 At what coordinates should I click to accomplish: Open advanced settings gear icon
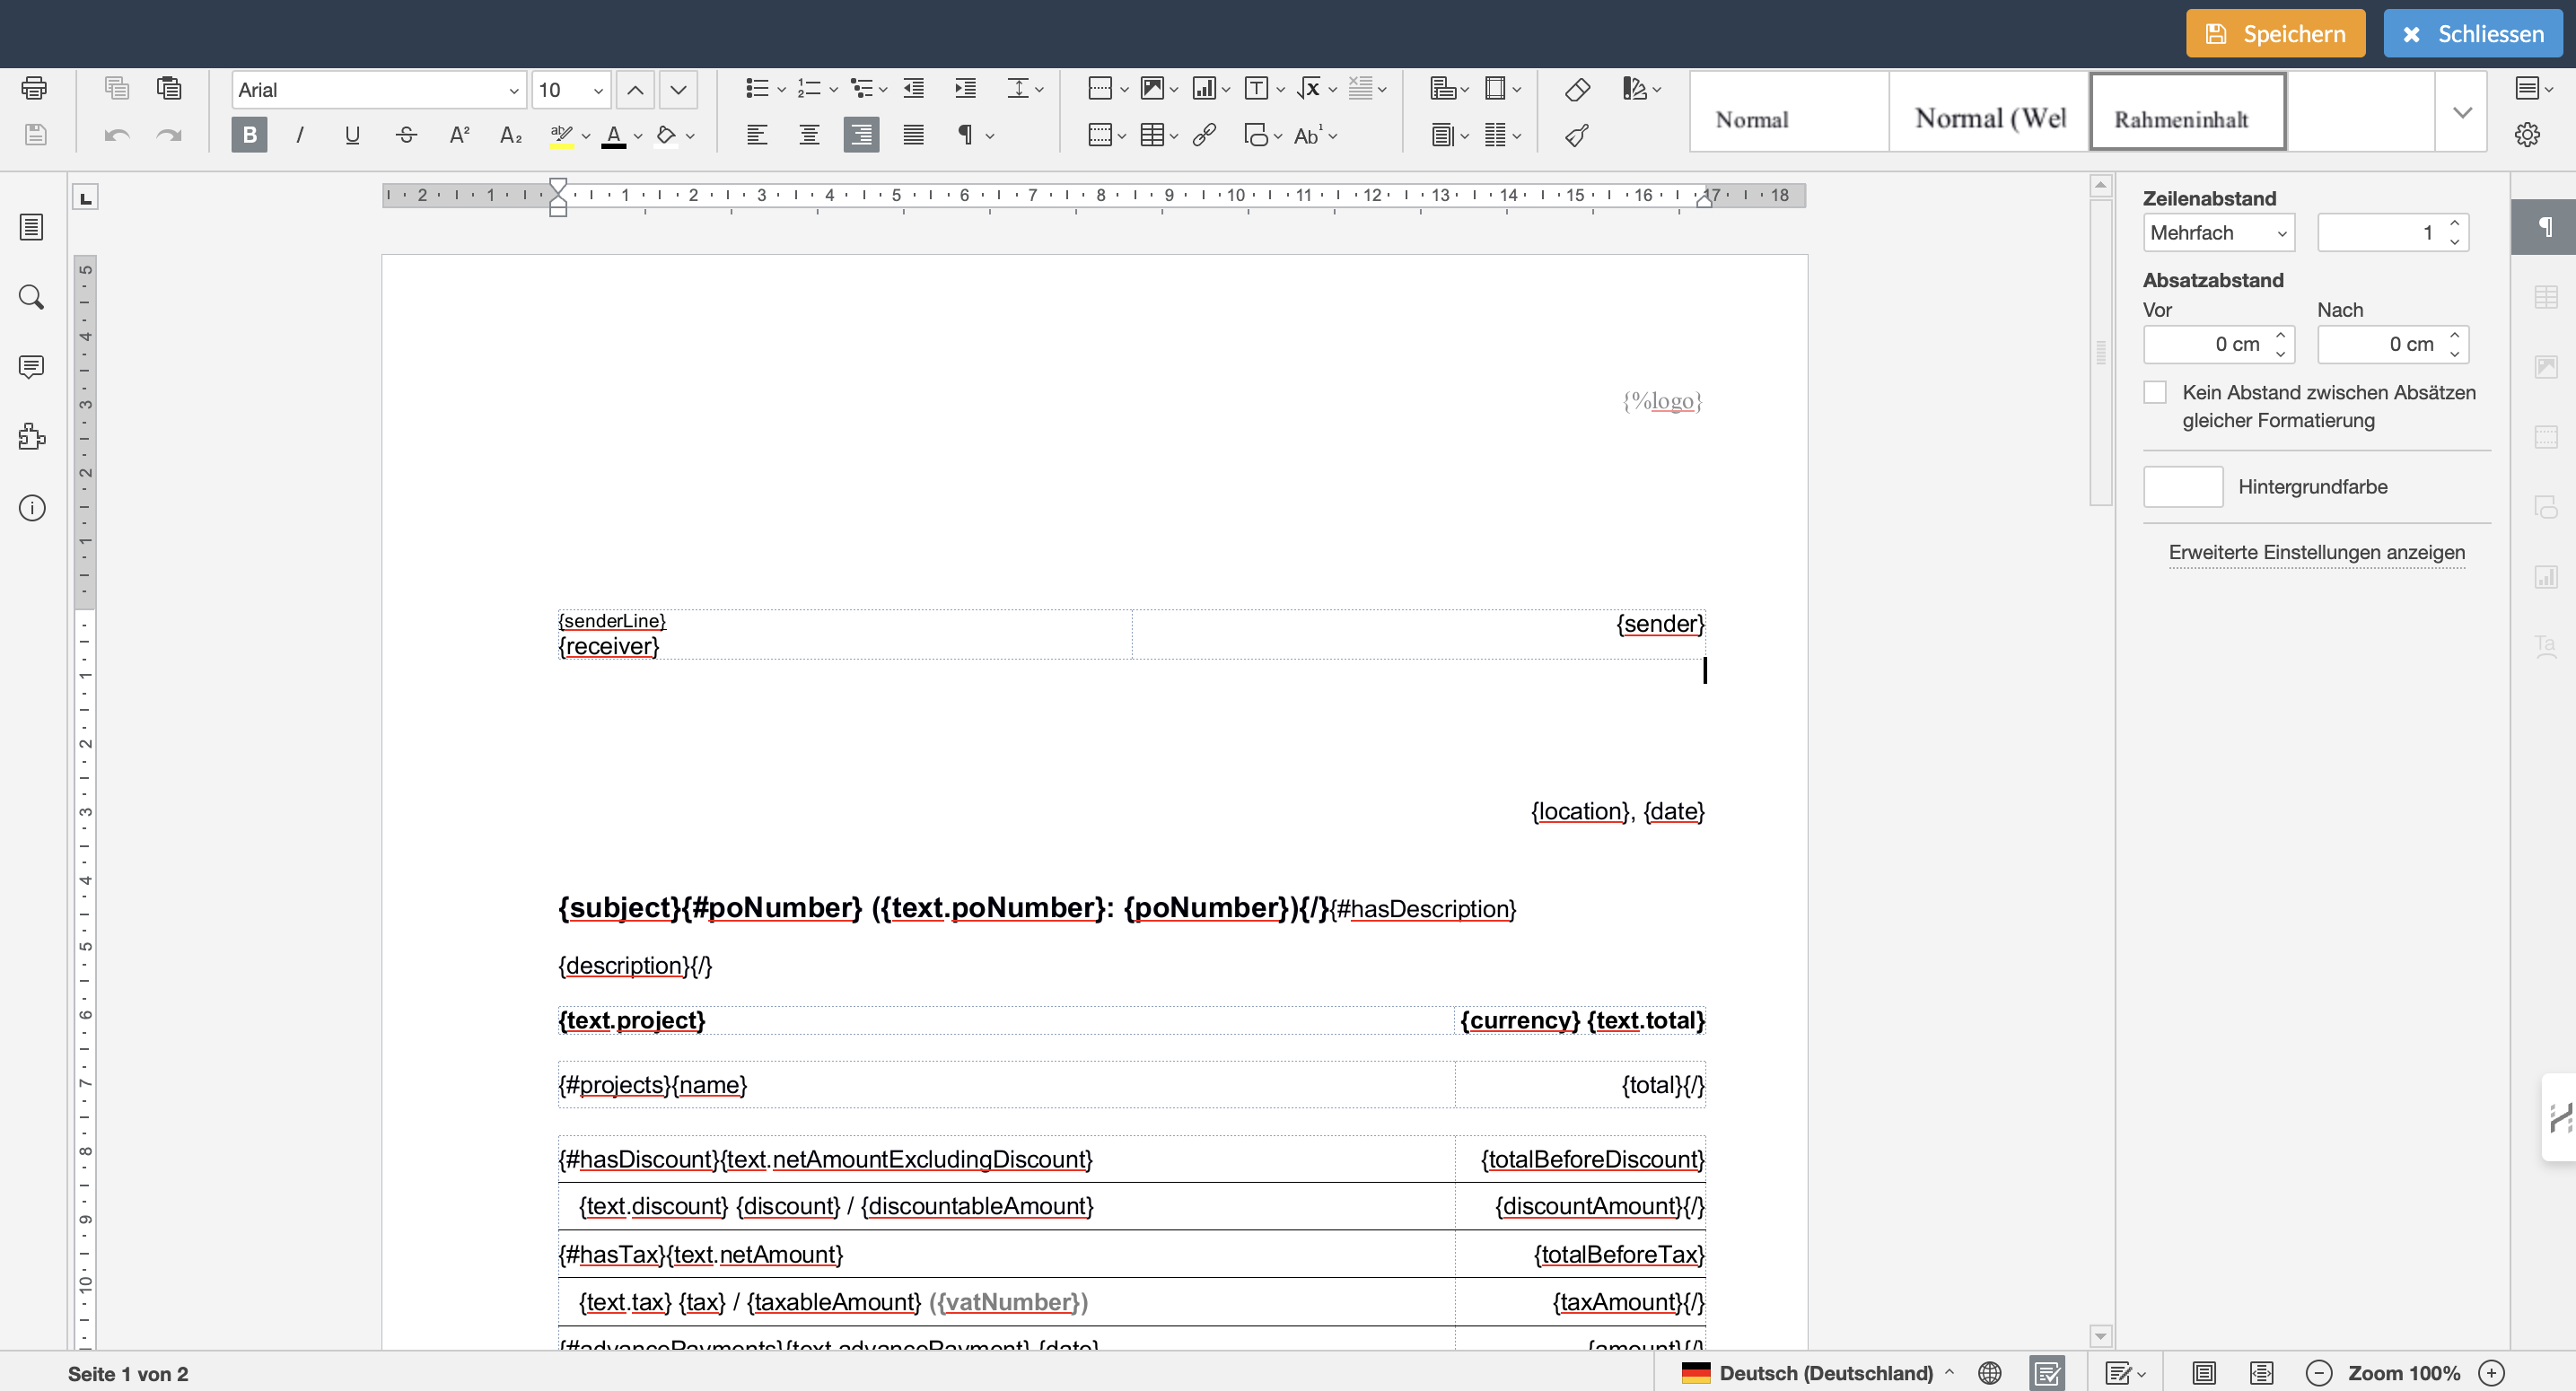(x=2527, y=135)
